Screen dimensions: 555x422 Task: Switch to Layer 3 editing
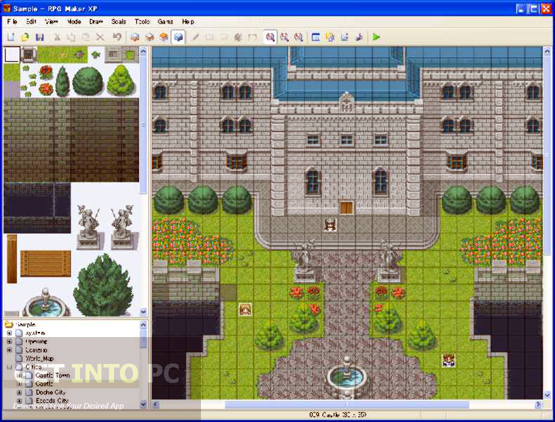(164, 37)
